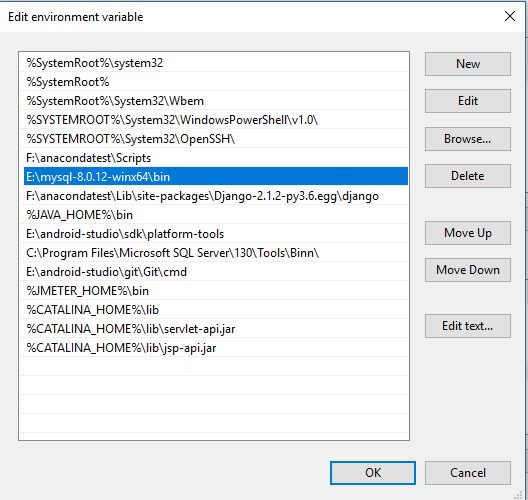Open the Edit text... view
Viewport: 528px width, 500px height.
(468, 326)
